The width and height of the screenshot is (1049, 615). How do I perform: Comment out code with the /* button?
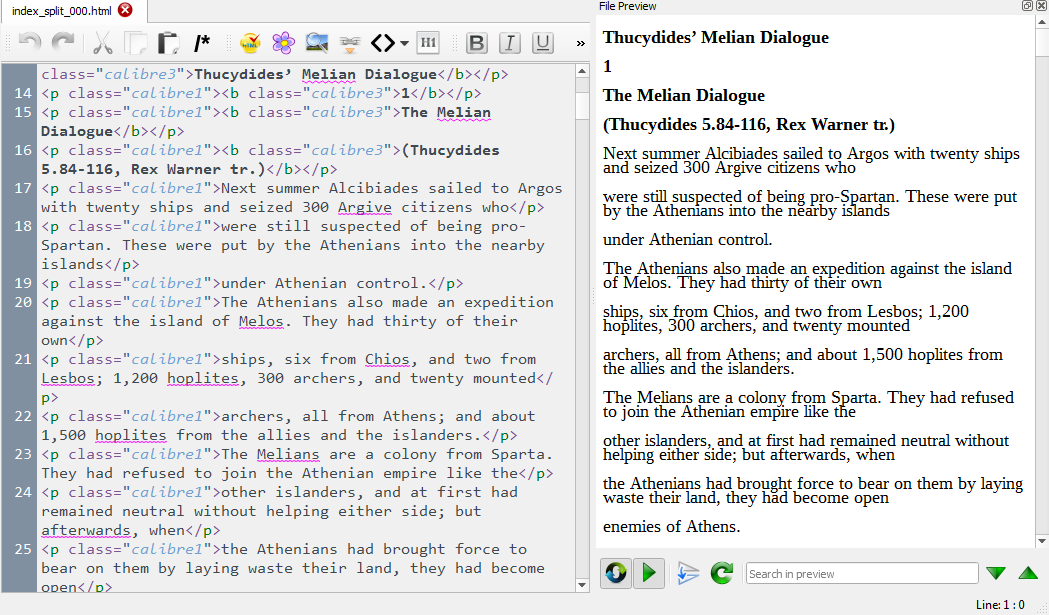pos(201,43)
